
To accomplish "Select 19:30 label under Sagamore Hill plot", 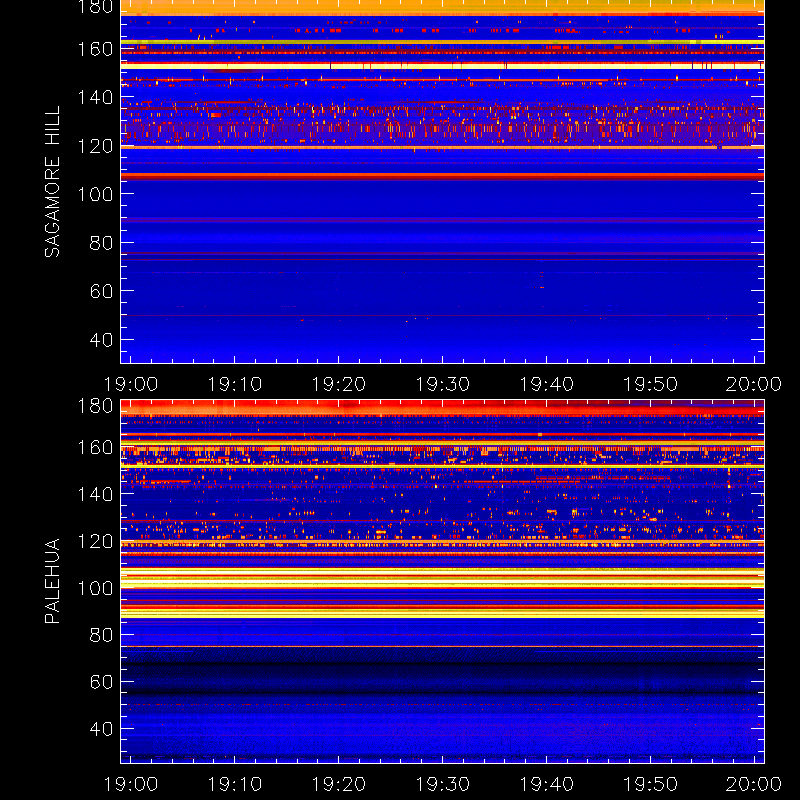I will point(442,384).
